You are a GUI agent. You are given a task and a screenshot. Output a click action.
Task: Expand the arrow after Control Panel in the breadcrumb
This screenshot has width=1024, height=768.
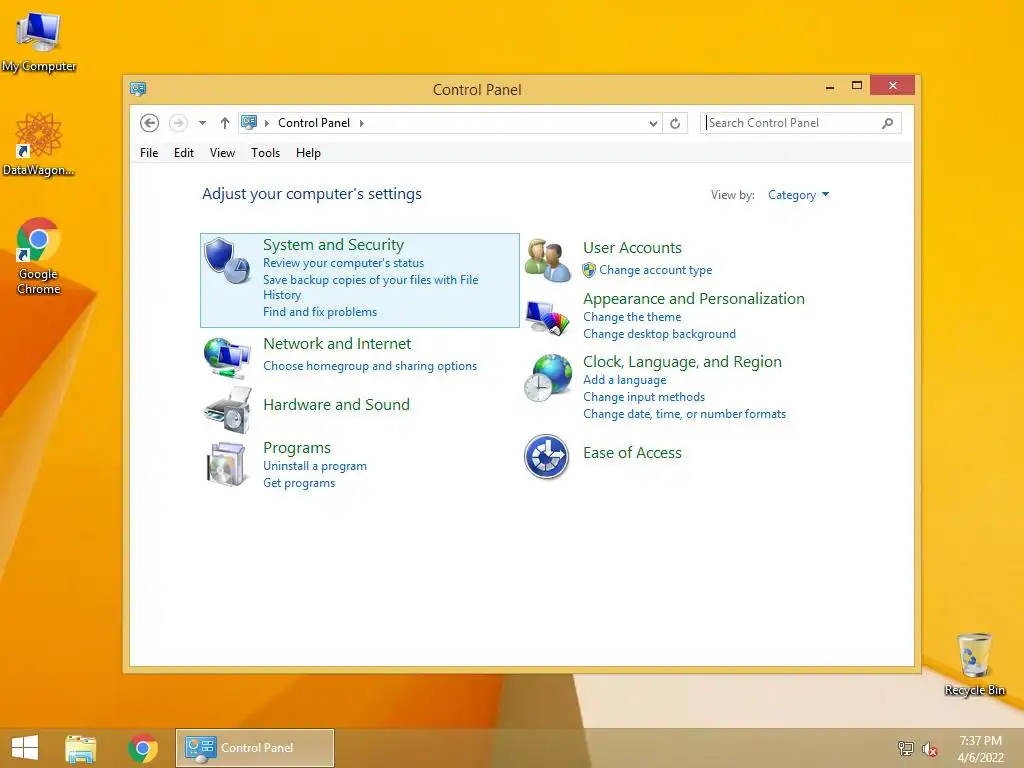(x=361, y=123)
